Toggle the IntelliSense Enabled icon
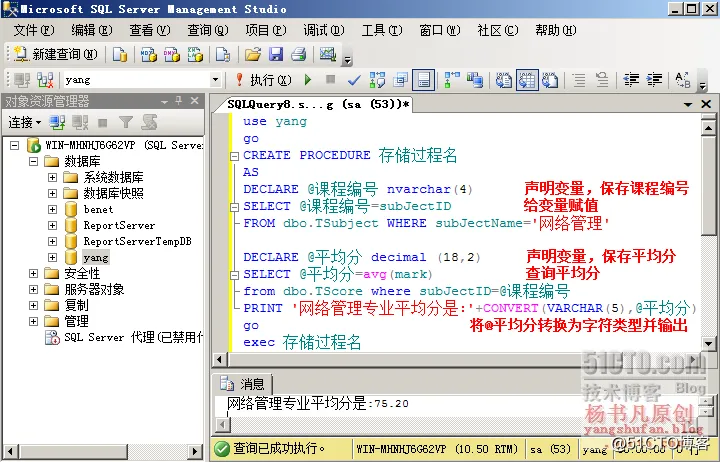This screenshot has height=462, width=720. tap(423, 80)
